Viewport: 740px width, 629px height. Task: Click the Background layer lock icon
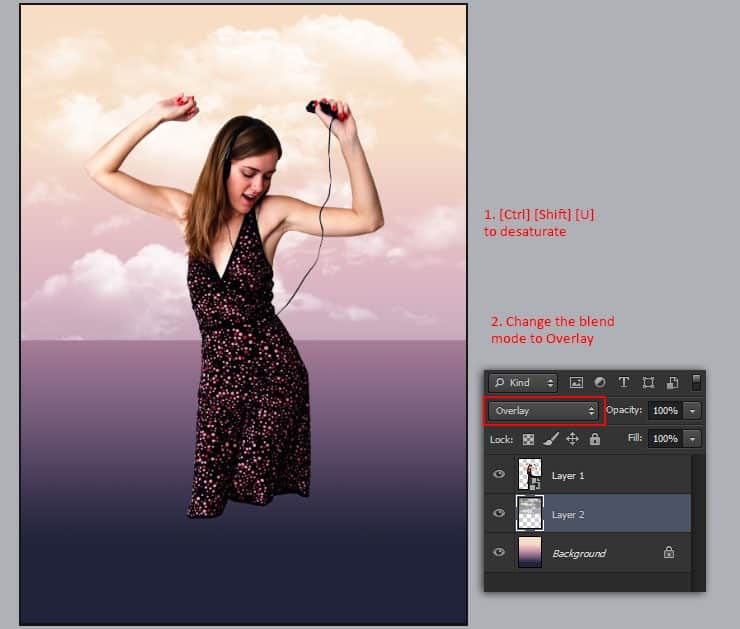669,552
